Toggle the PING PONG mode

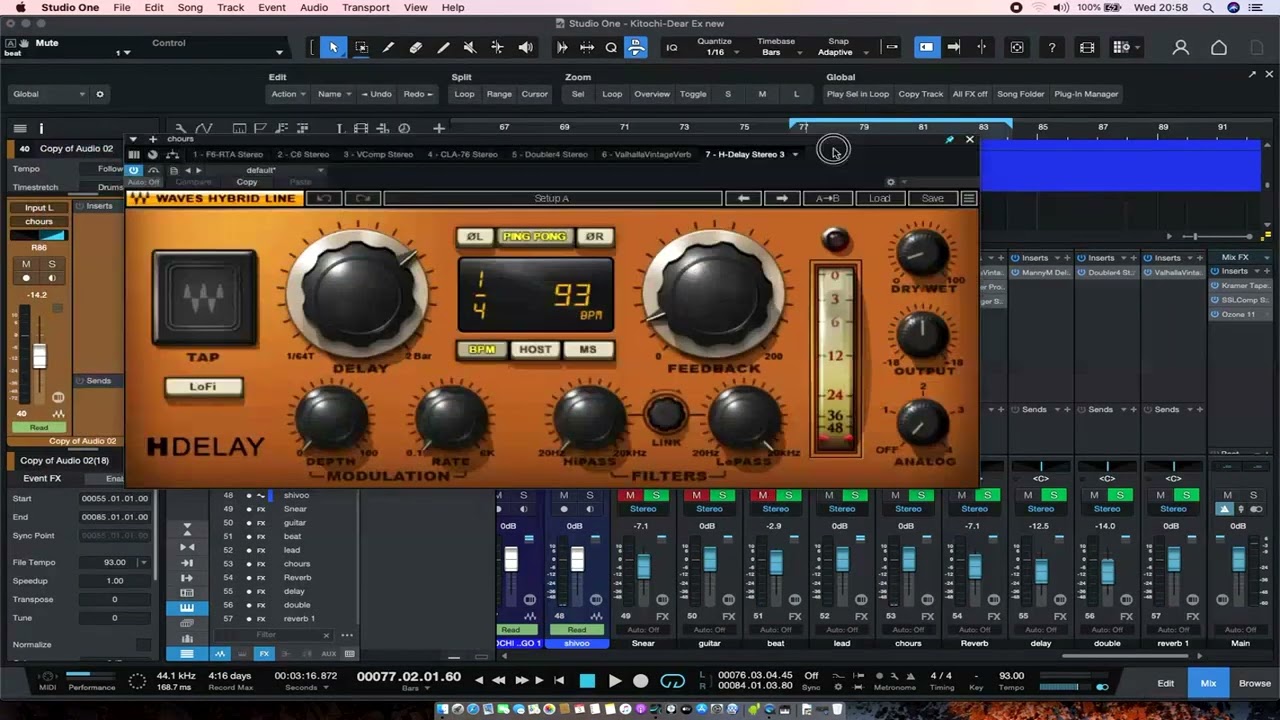(x=534, y=236)
